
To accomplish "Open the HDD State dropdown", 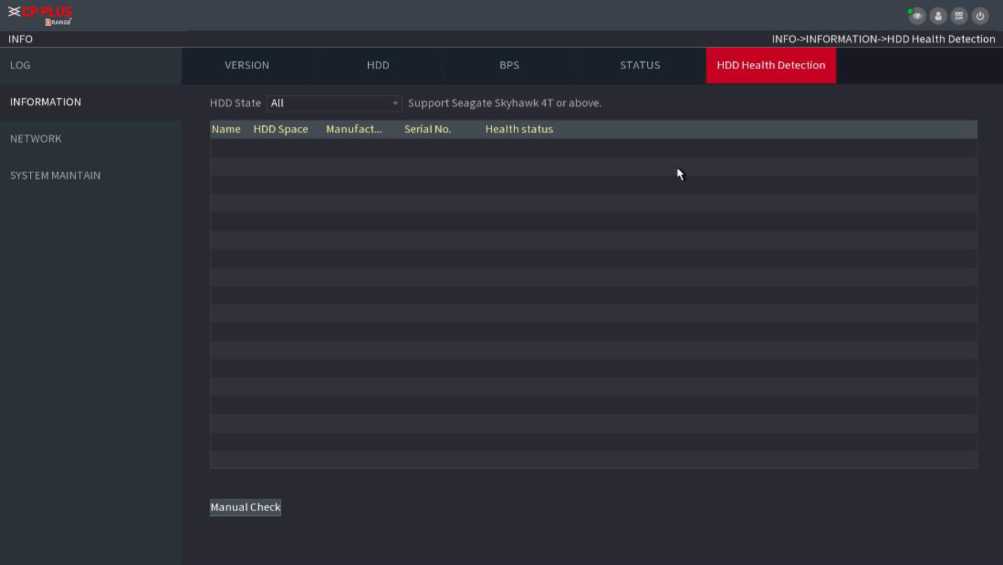I will (x=334, y=103).
